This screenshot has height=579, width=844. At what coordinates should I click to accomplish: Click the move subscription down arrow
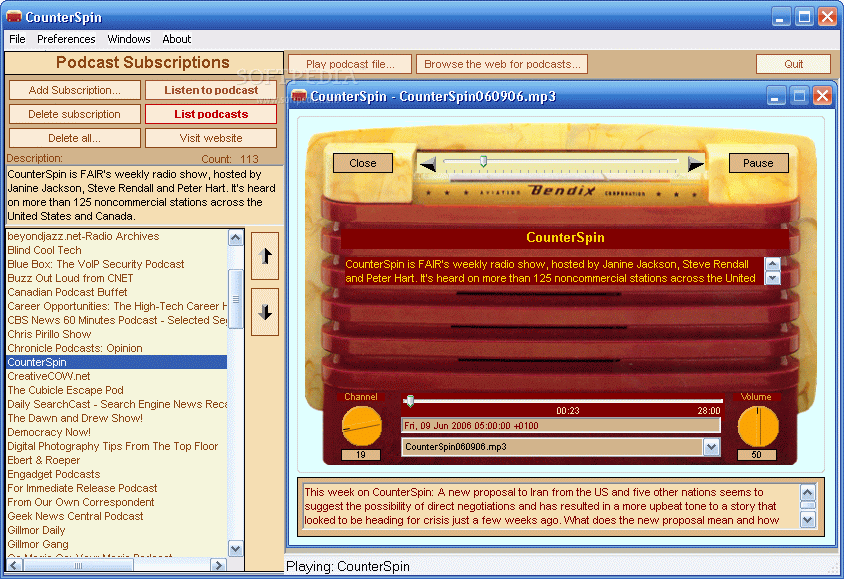(x=265, y=312)
